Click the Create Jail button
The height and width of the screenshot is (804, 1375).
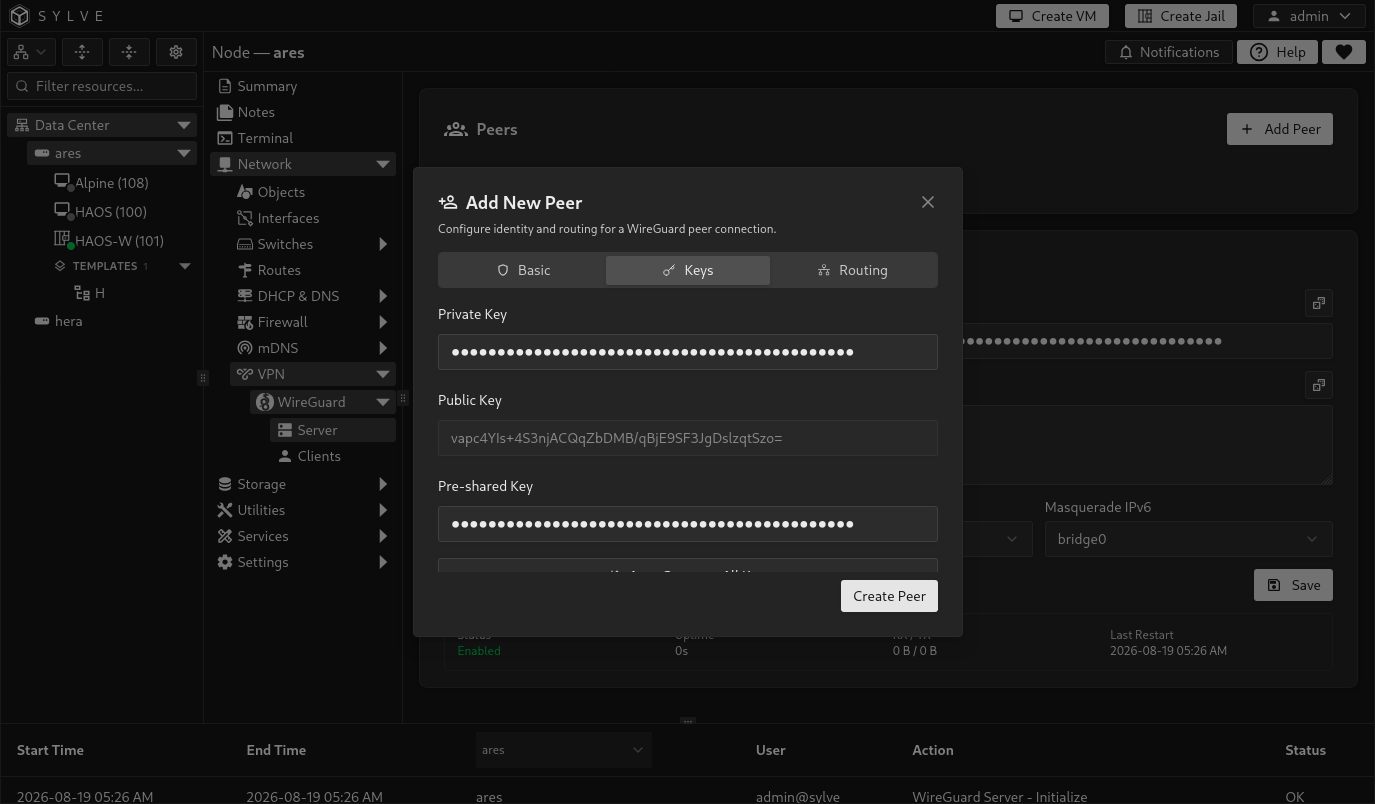(1181, 16)
